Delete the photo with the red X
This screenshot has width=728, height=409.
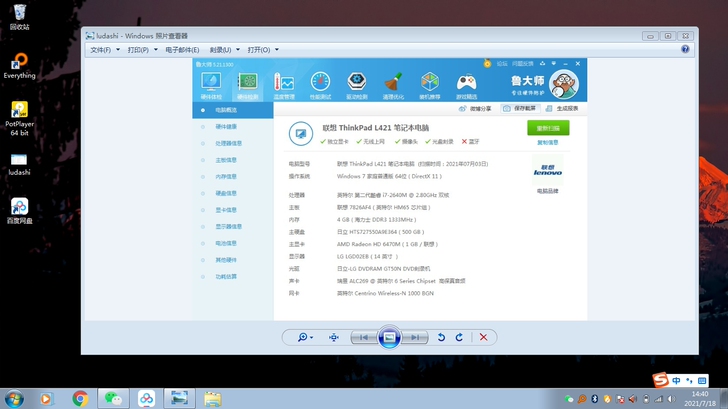483,338
